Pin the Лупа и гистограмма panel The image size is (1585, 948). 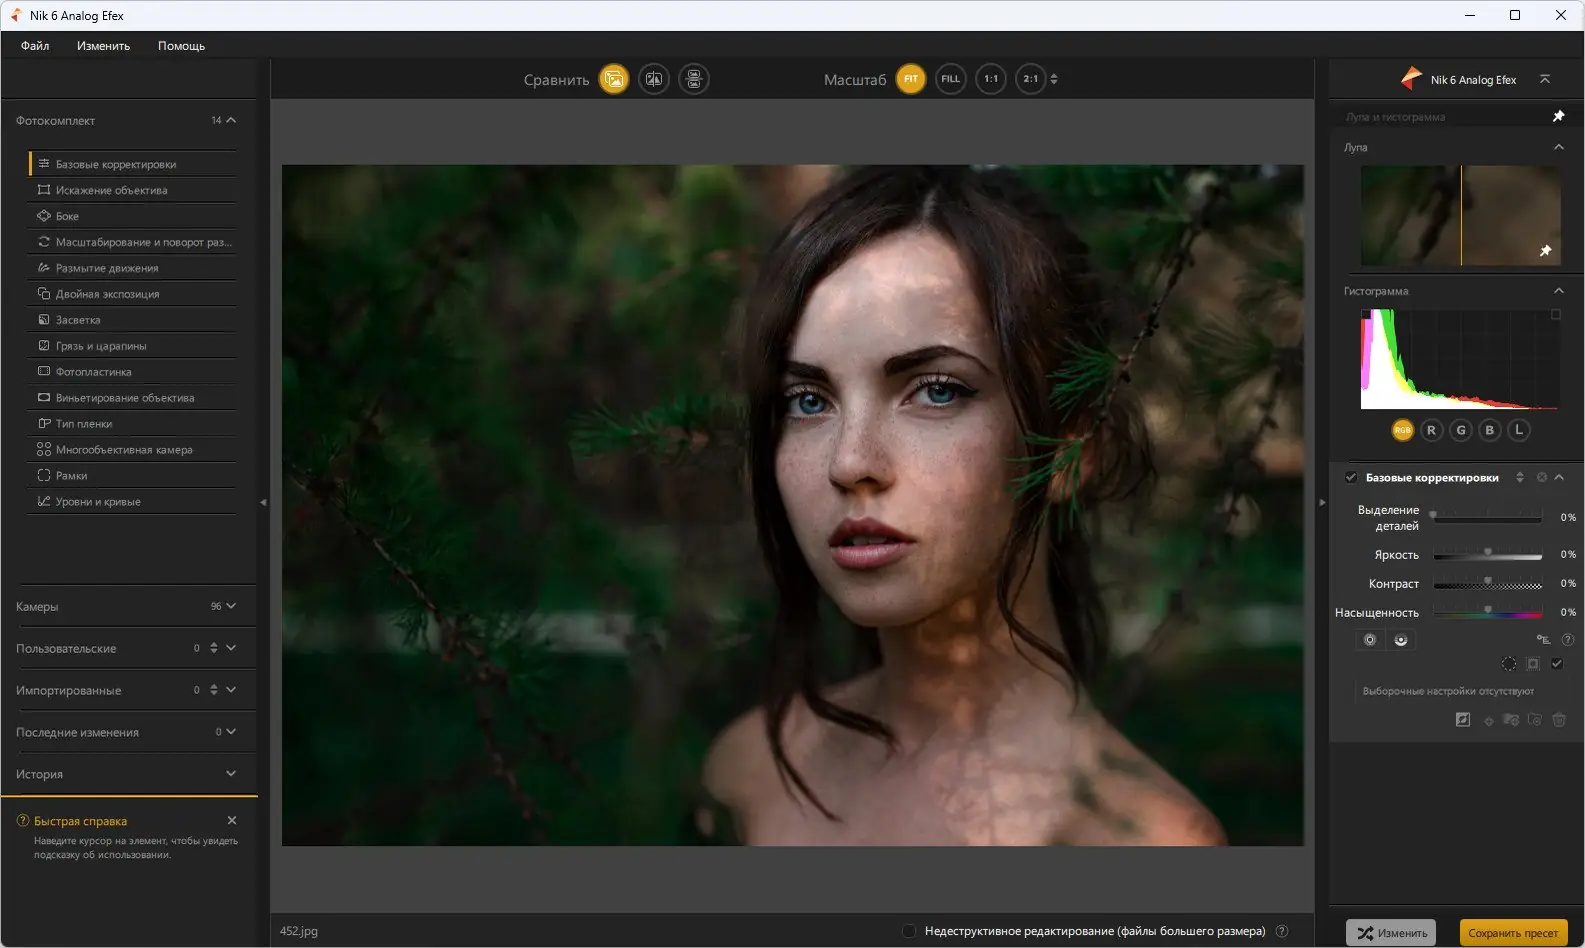(1558, 117)
